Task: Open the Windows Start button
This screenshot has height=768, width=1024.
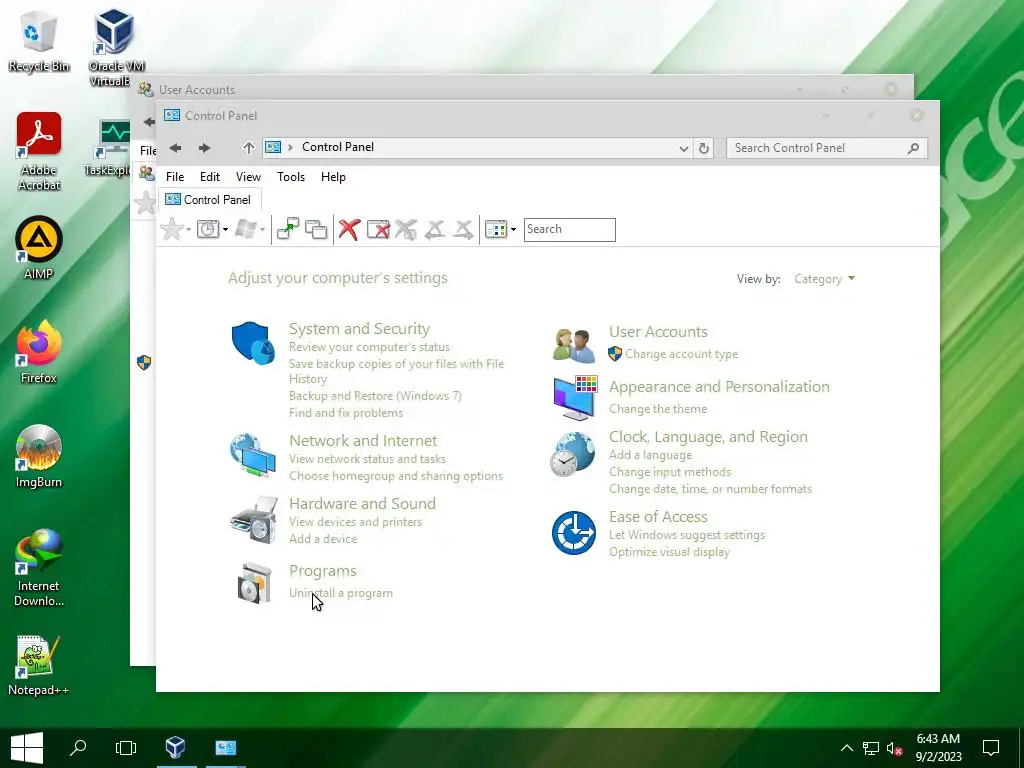Action: coord(27,748)
